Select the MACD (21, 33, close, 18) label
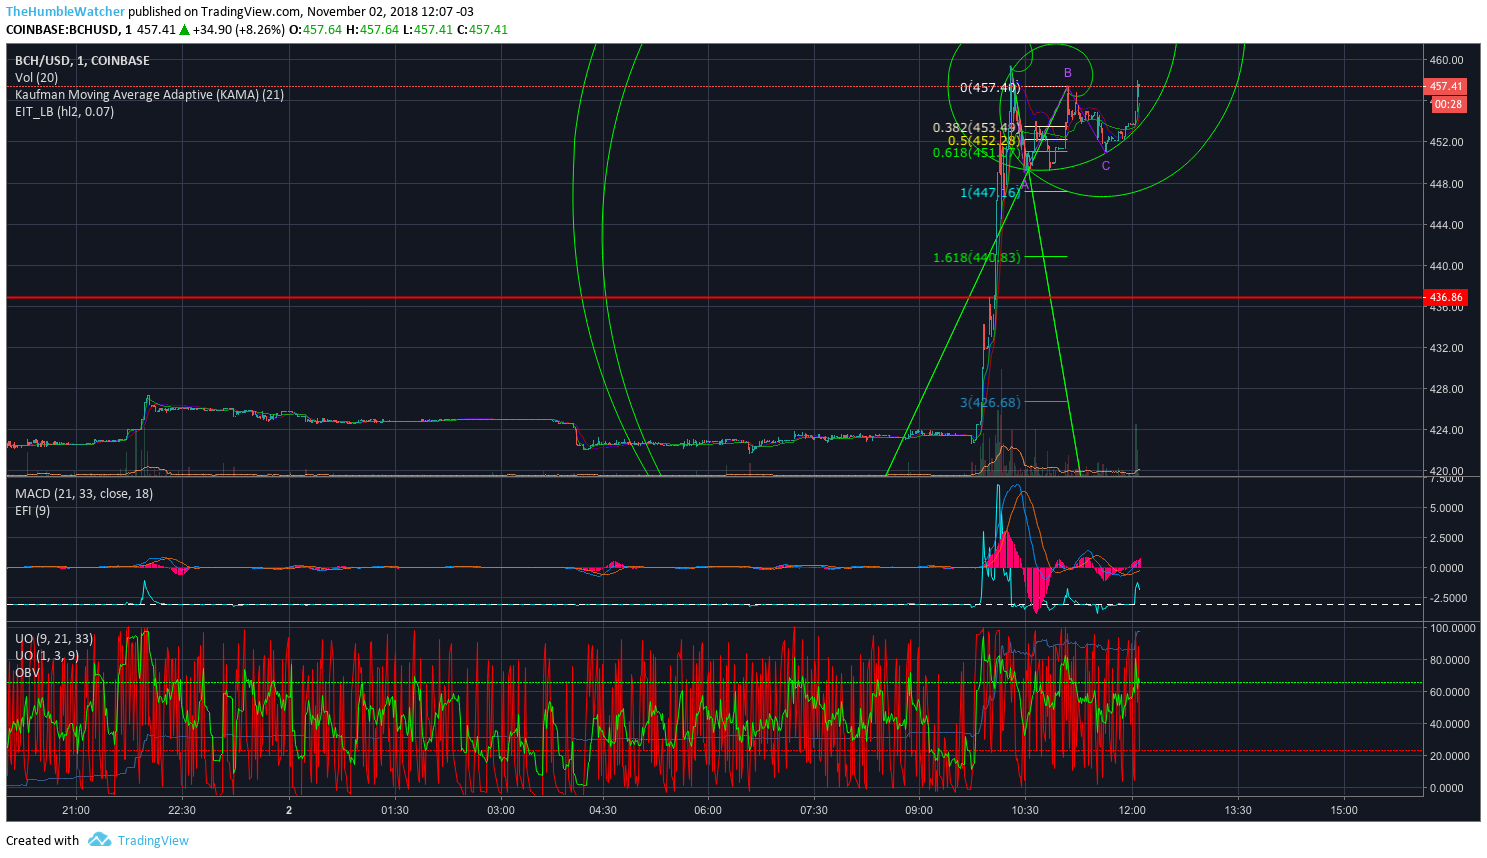This screenshot has height=858, width=1487. click(x=84, y=493)
